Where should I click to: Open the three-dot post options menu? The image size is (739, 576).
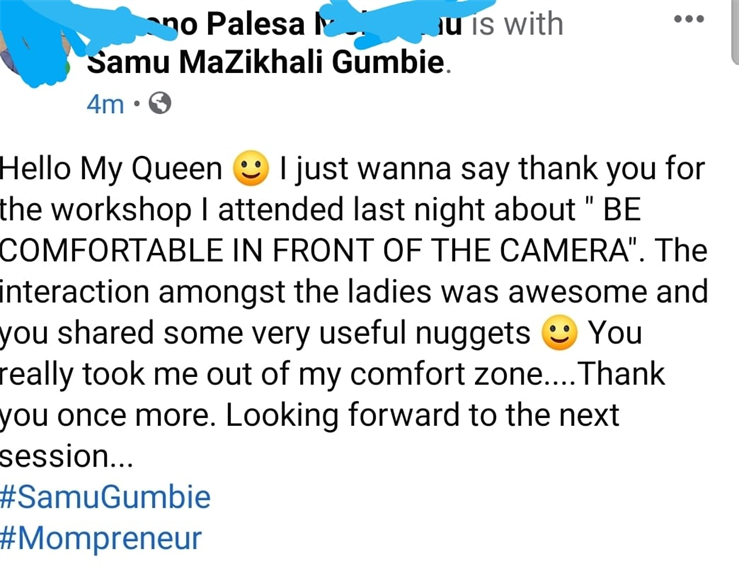(x=689, y=19)
